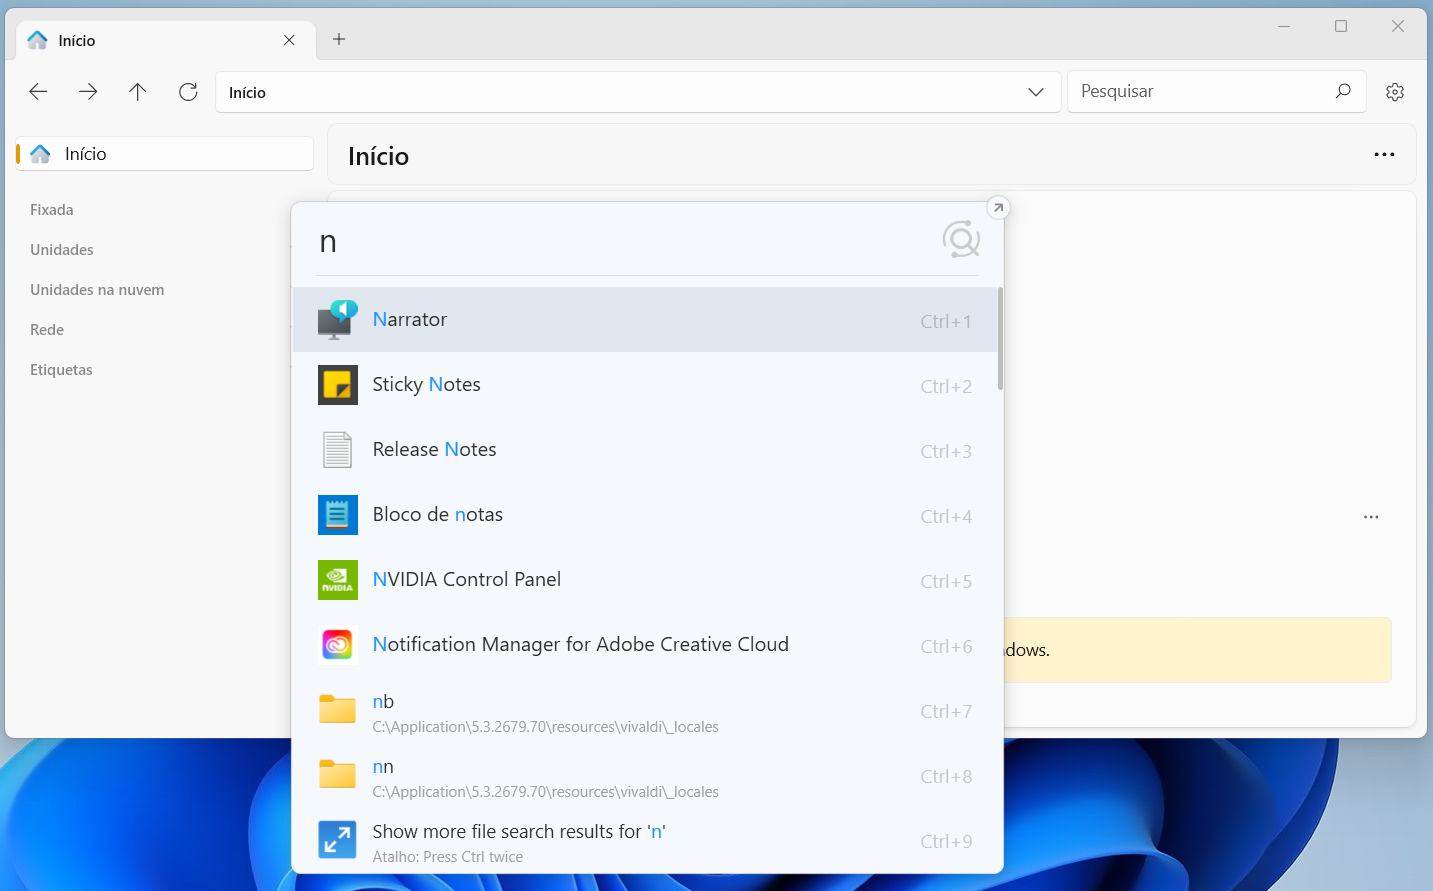Open Release Notes result
This screenshot has height=891, width=1433.
[x=645, y=450]
